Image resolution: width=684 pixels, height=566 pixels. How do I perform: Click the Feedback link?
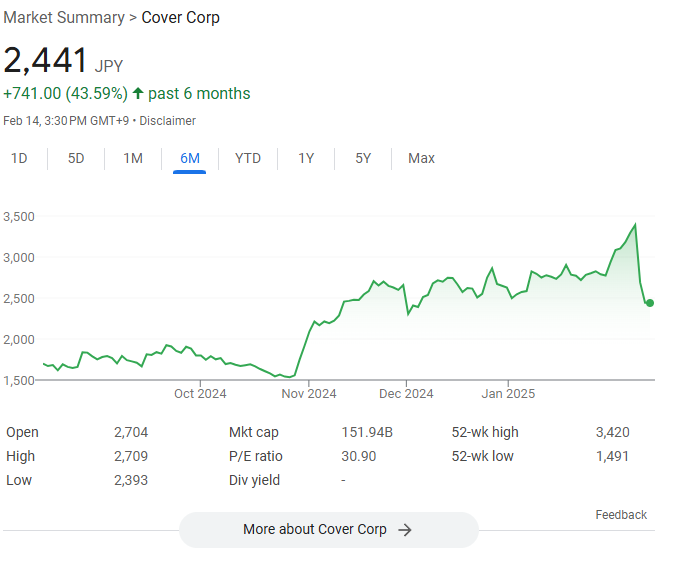pyautogui.click(x=621, y=515)
